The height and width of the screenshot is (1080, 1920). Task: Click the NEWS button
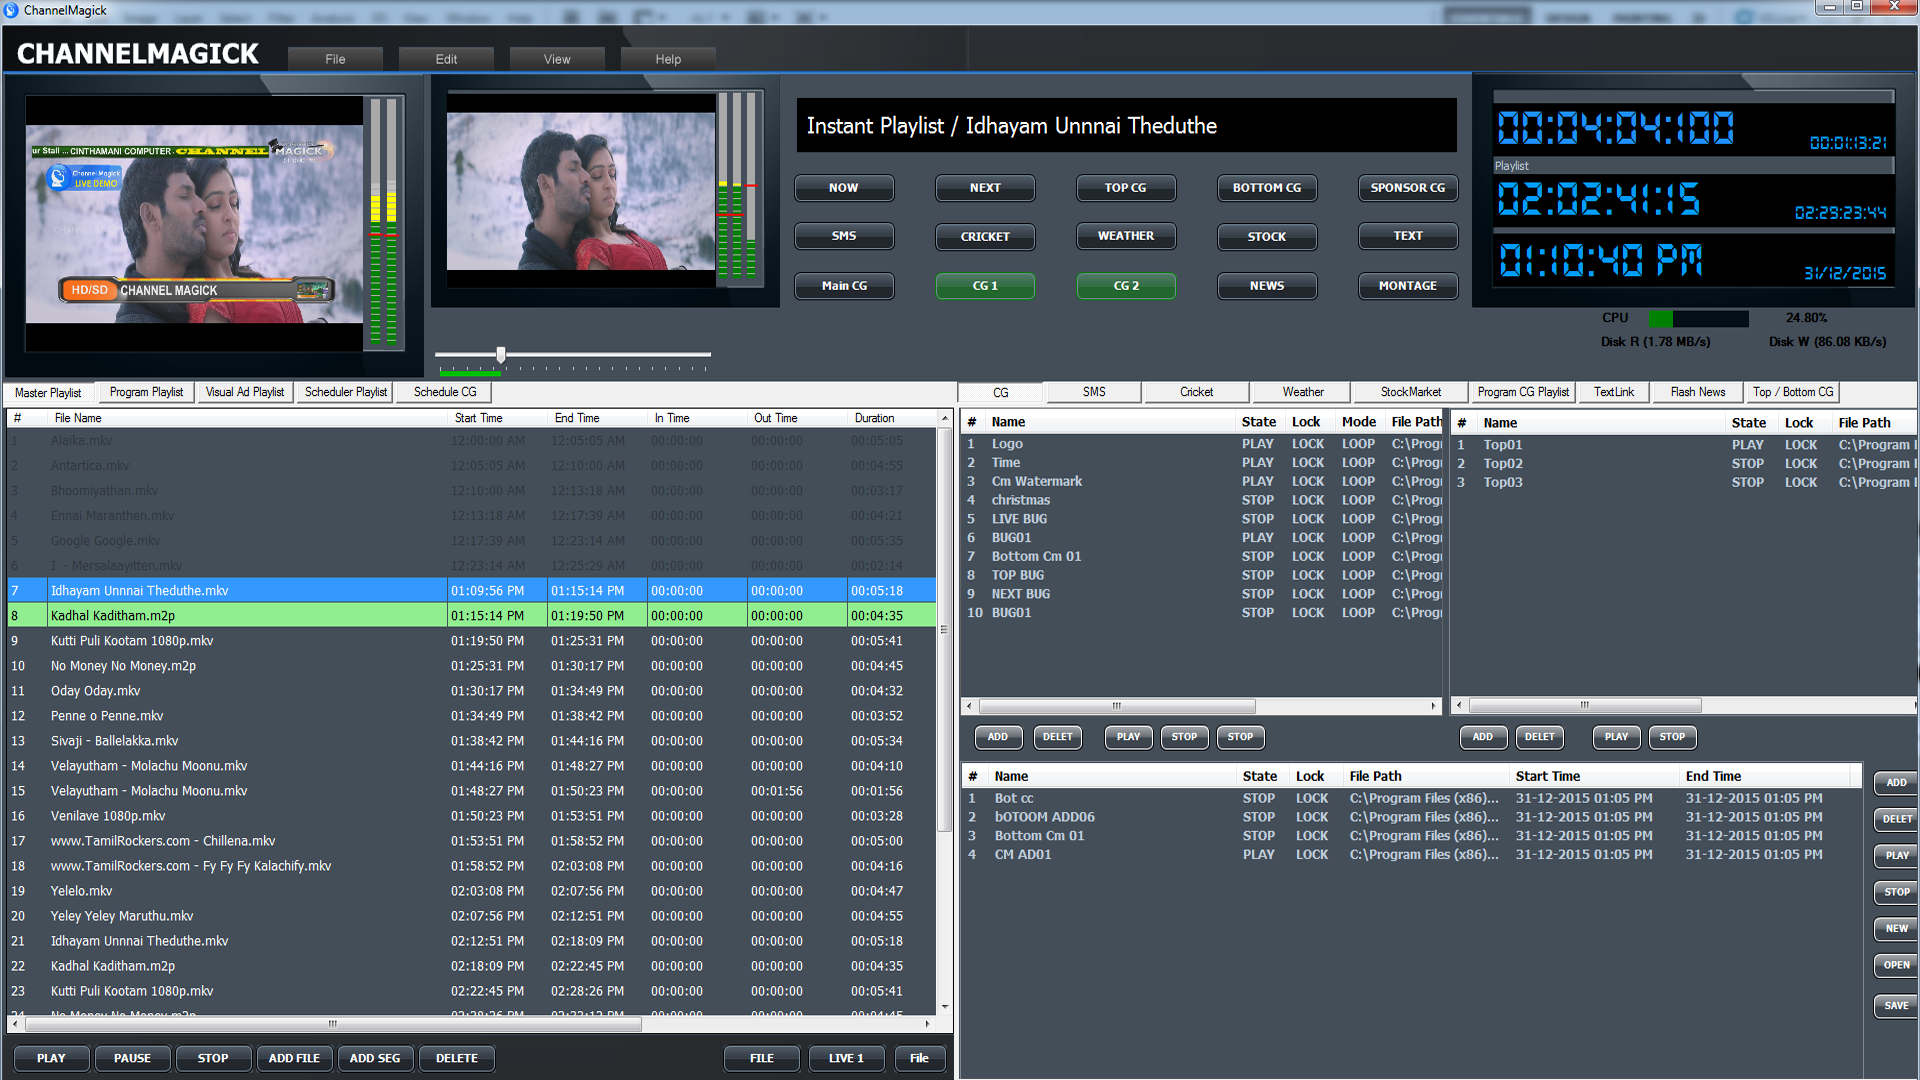point(1267,286)
